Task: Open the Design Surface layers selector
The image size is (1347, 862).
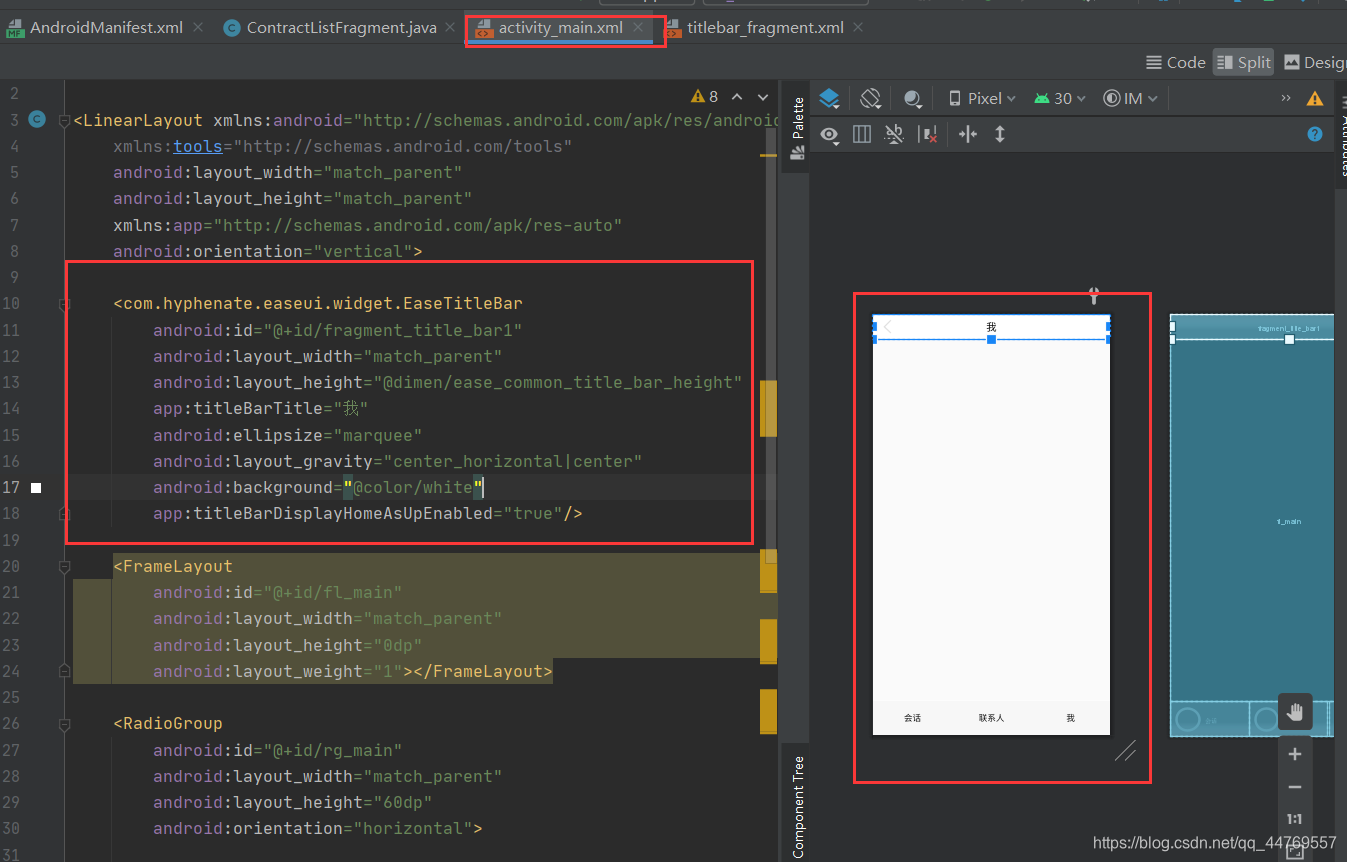Action: [x=829, y=98]
